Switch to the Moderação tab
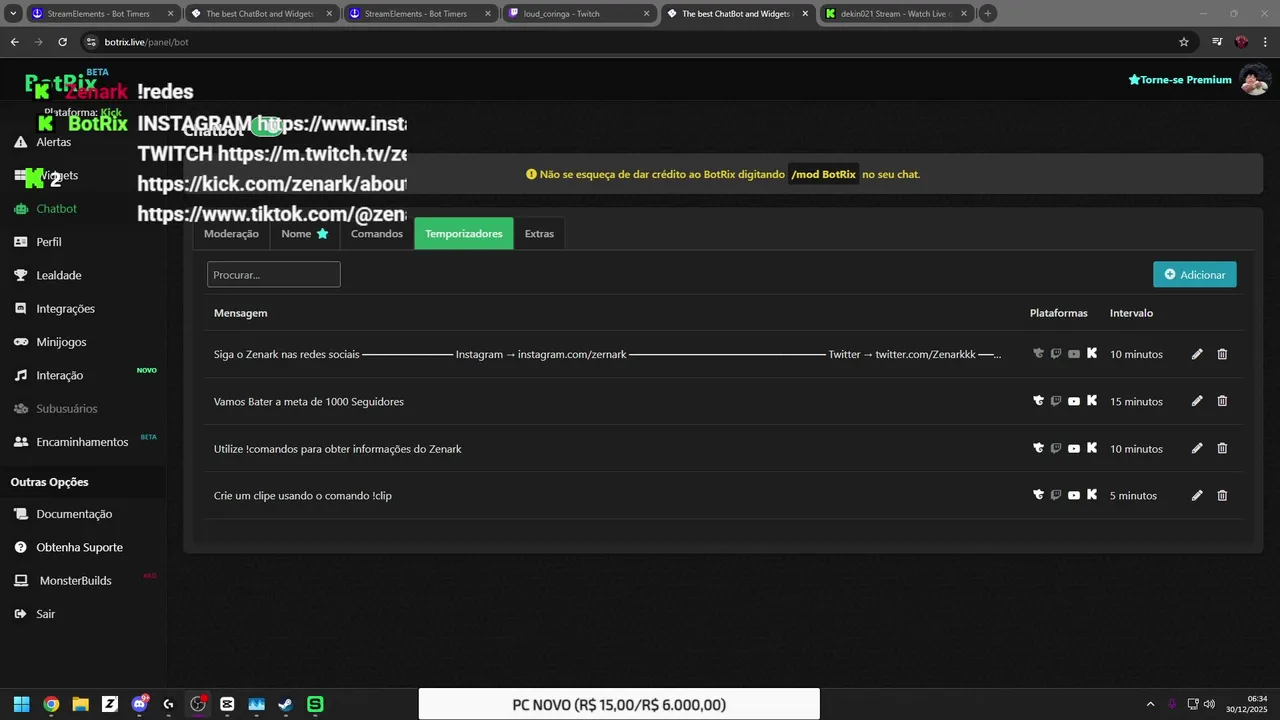The height and width of the screenshot is (720, 1280). [x=231, y=233]
